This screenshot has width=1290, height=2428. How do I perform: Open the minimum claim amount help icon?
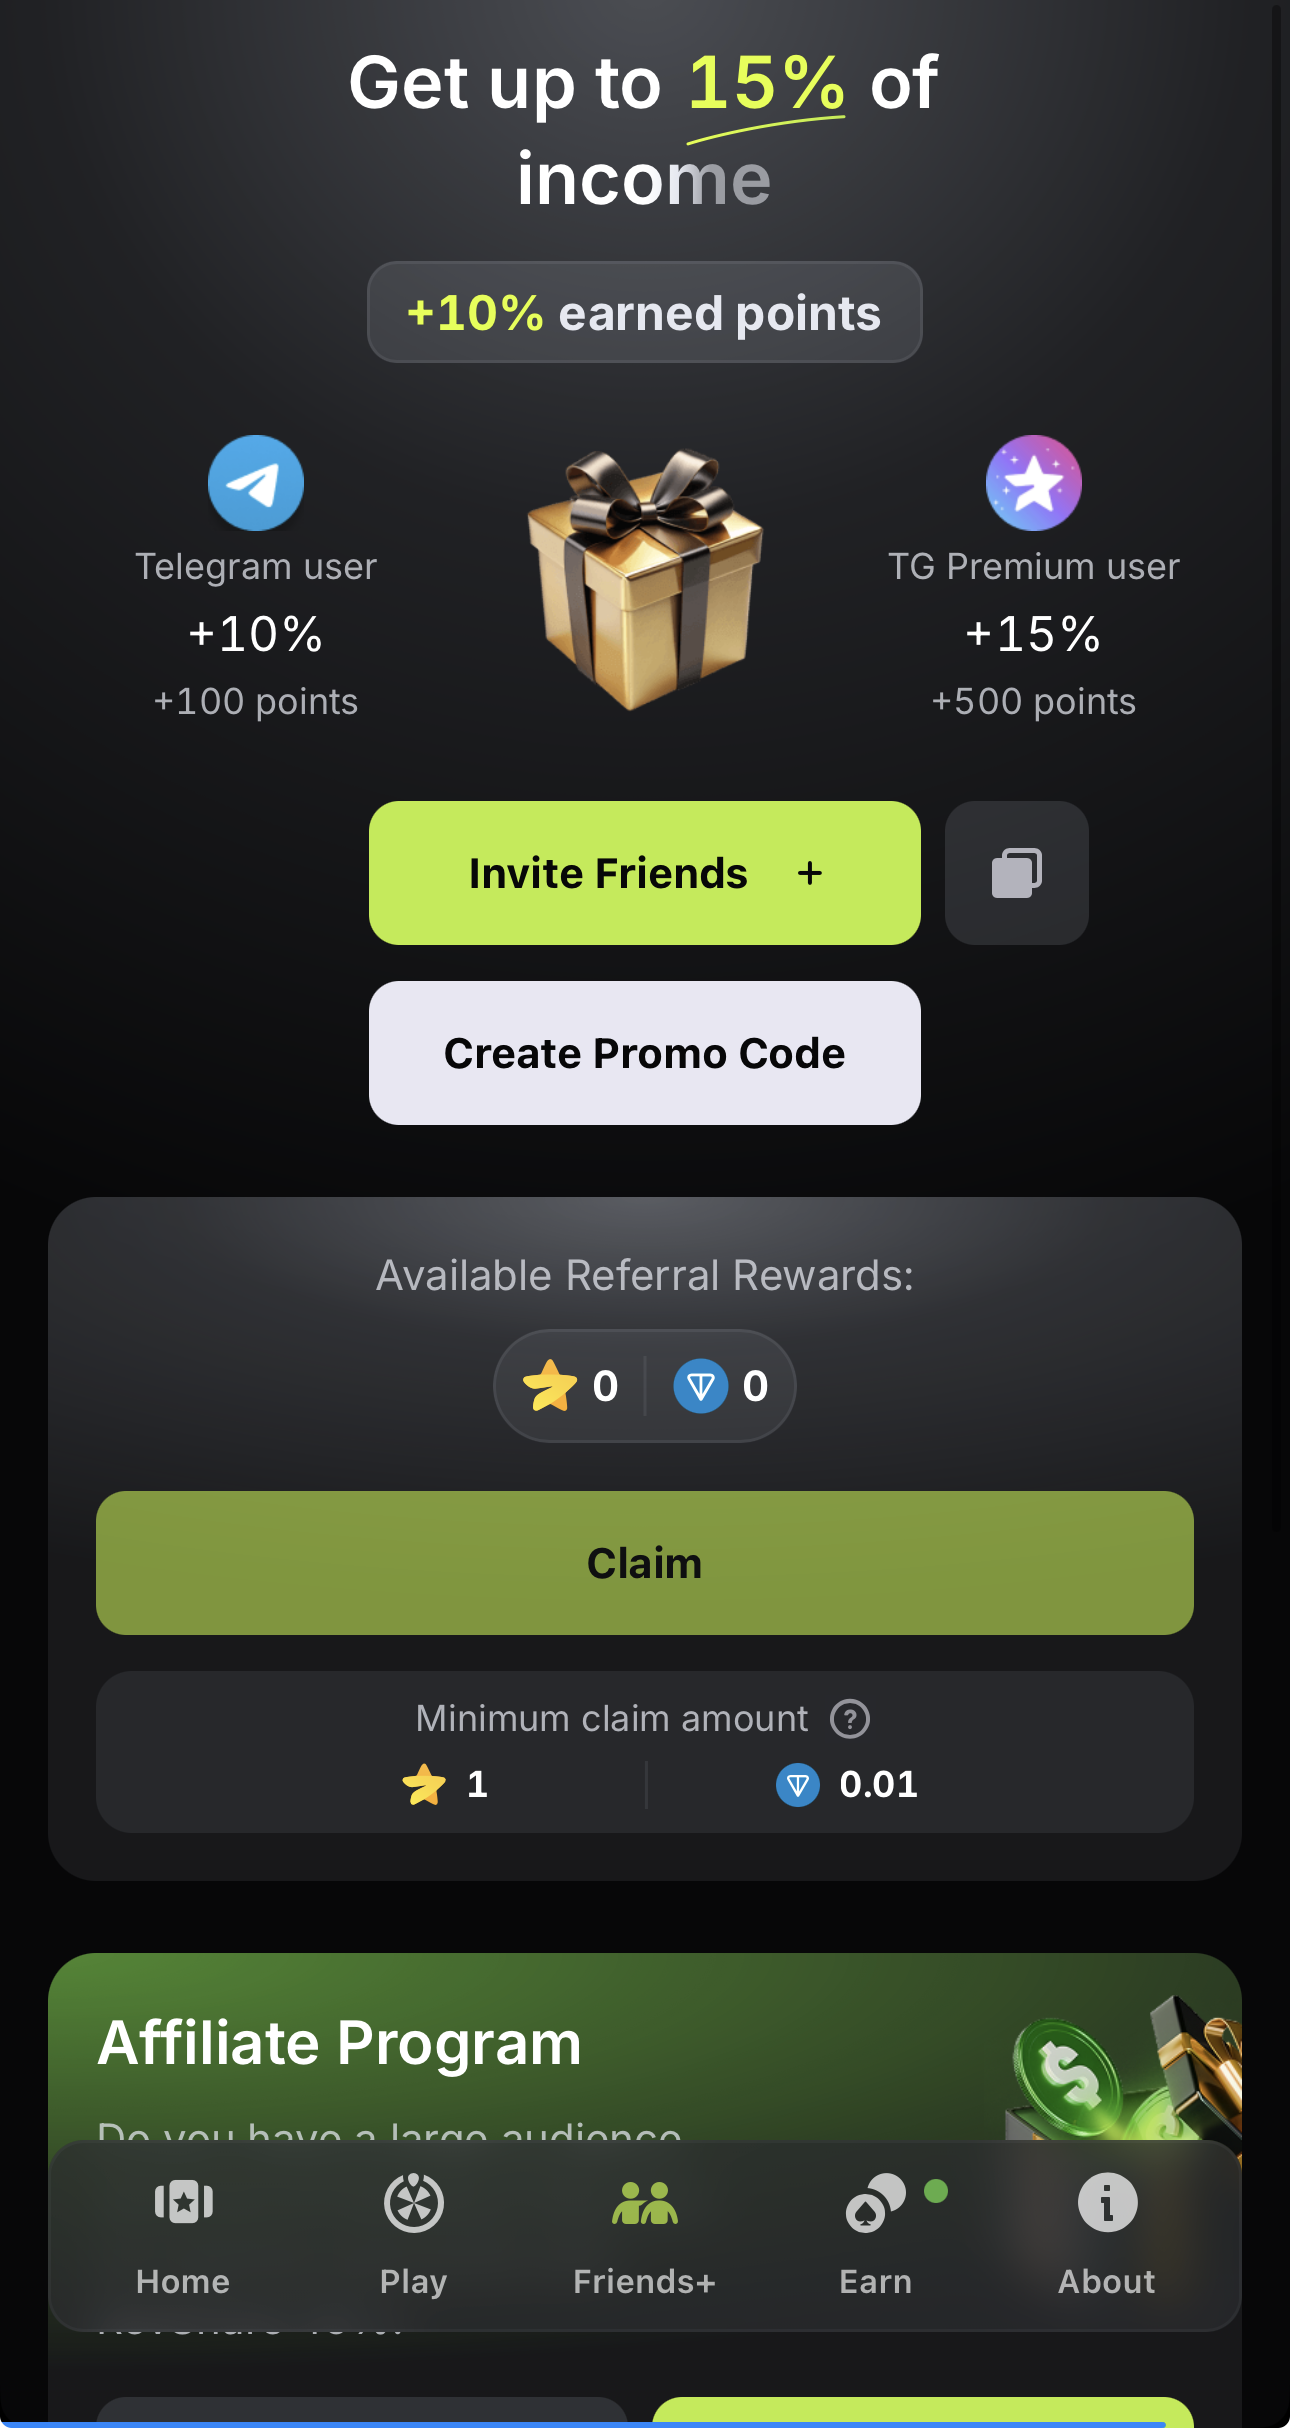point(850,1719)
